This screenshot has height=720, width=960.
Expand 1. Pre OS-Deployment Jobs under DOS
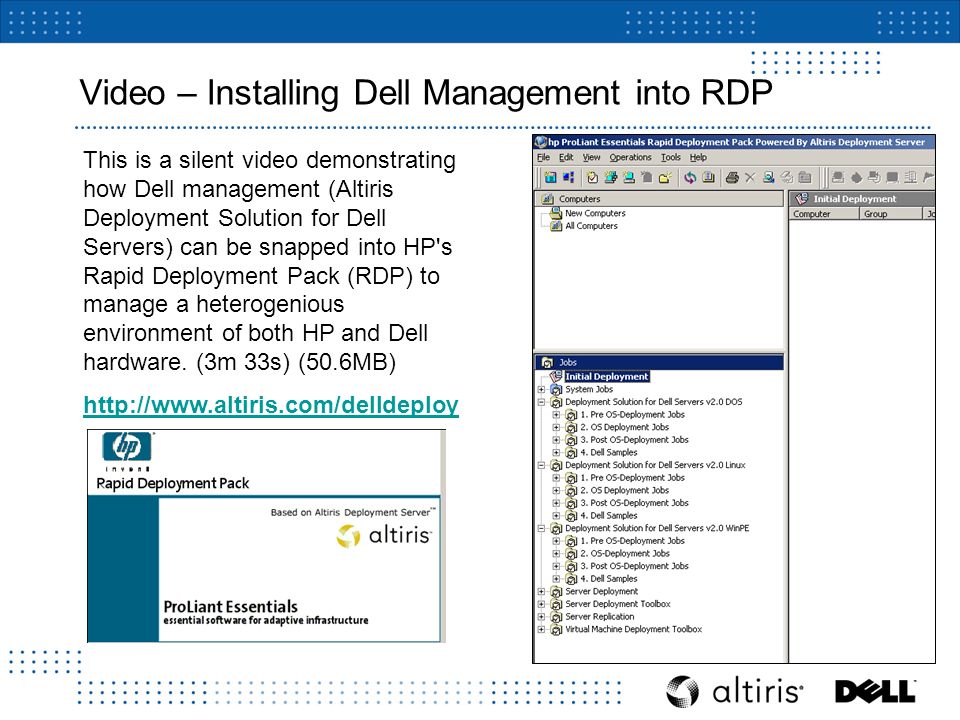pyautogui.click(x=556, y=414)
